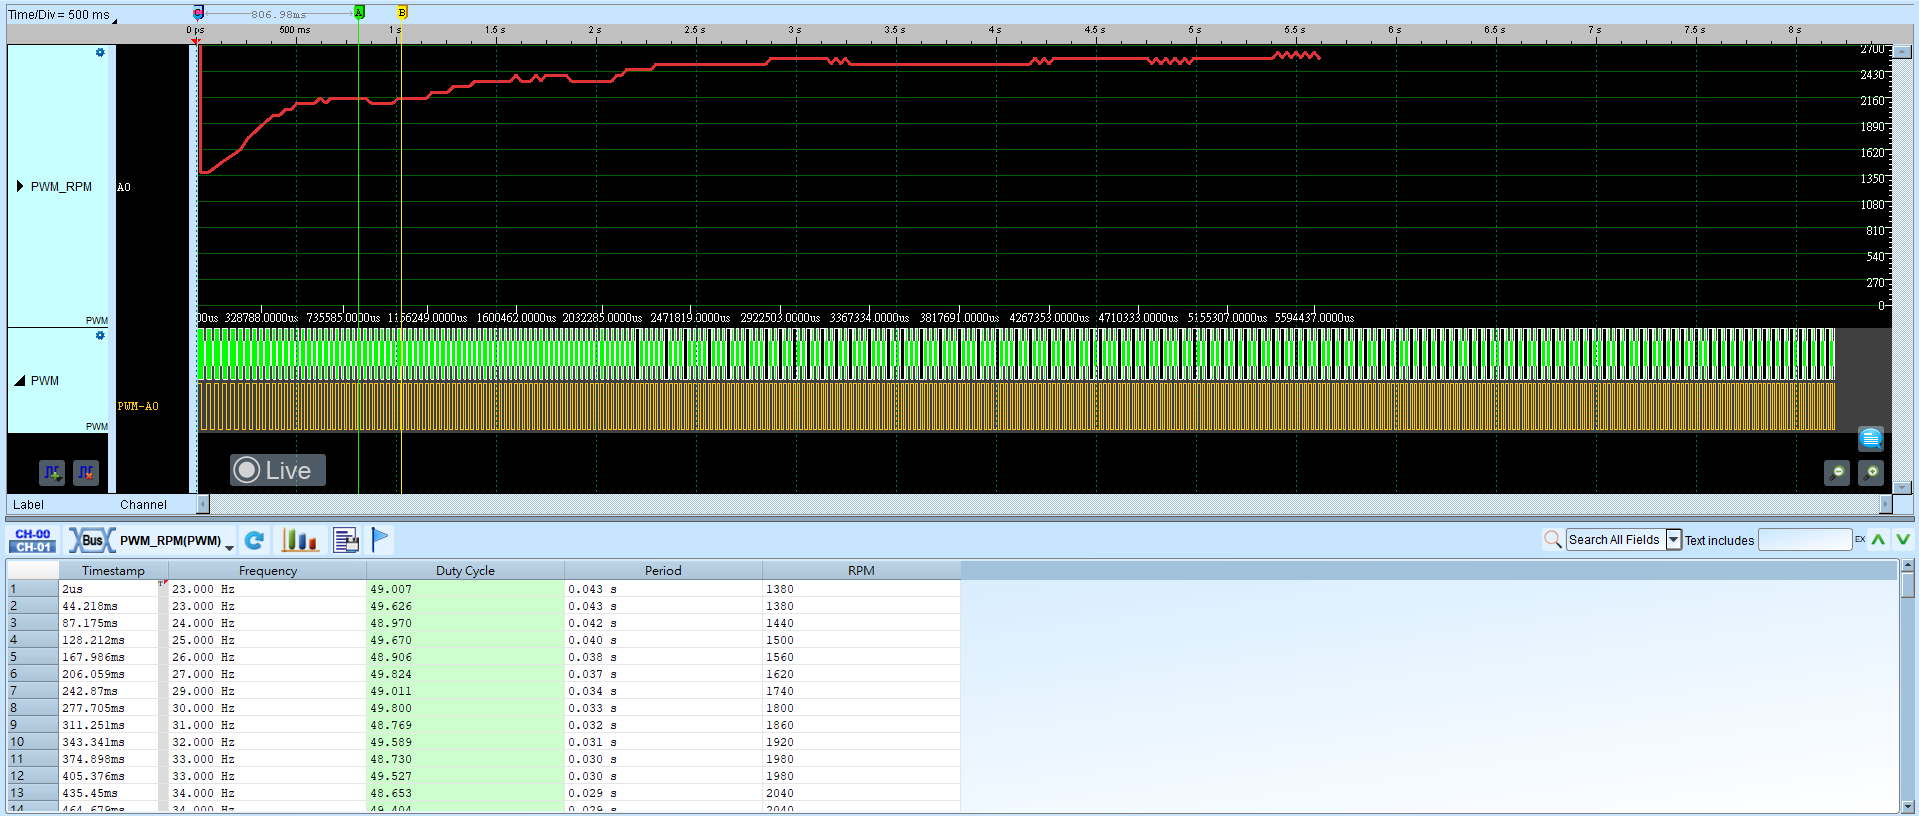
Task: Click the Label column header
Action: click(28, 505)
